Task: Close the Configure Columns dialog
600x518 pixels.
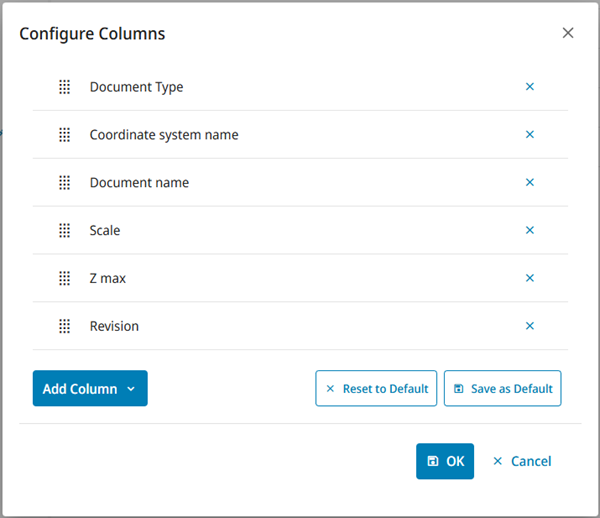Action: 568,33
